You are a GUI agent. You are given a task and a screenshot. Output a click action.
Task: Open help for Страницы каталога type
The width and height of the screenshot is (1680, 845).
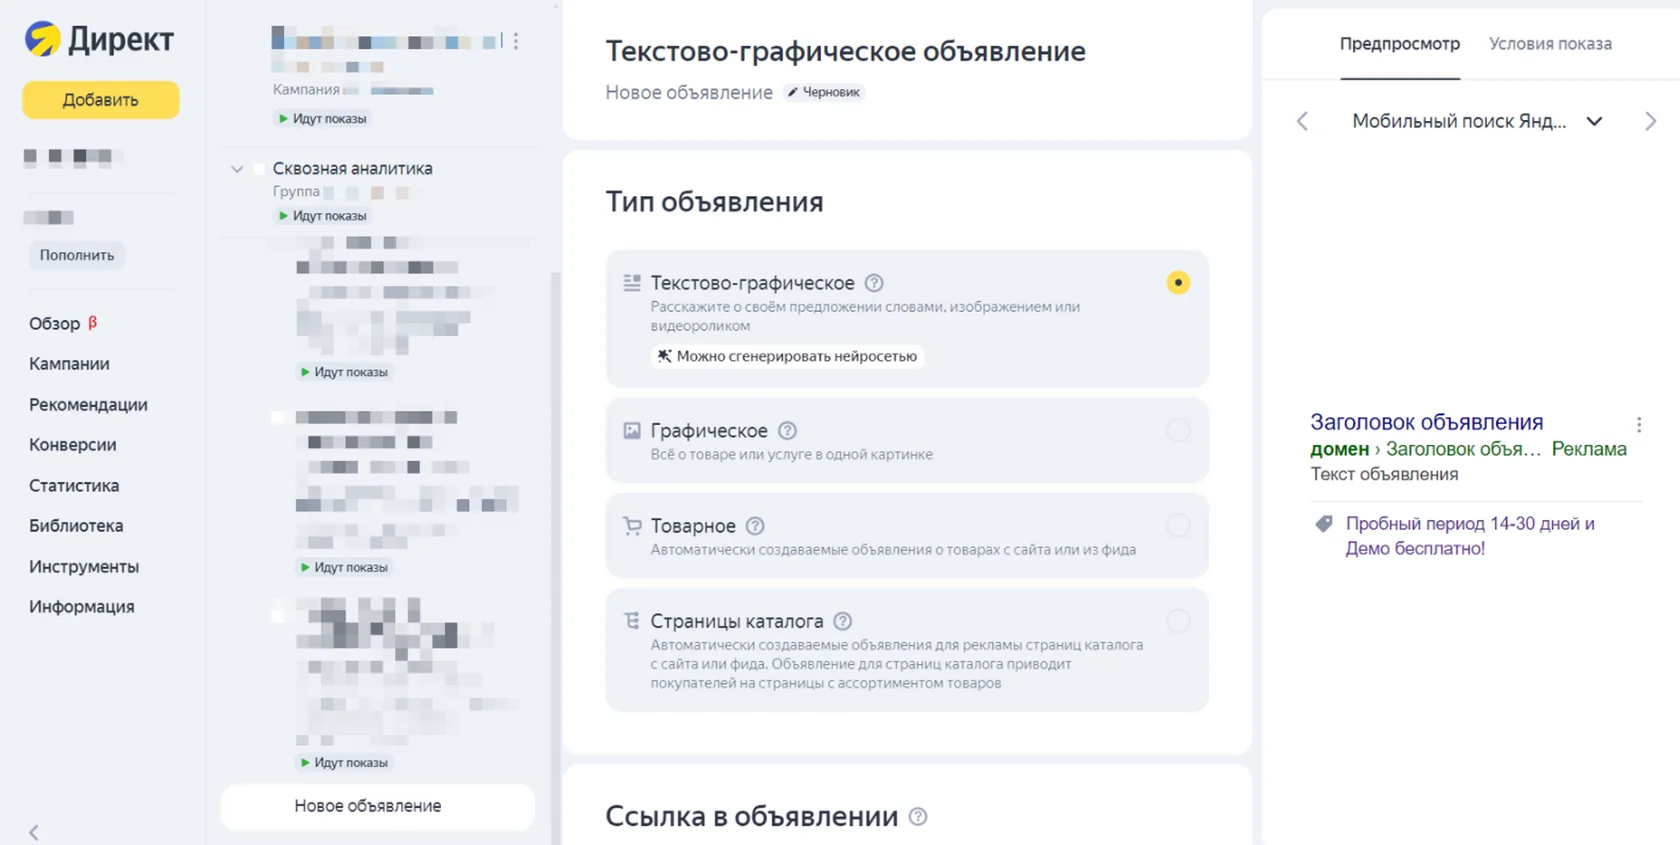point(843,621)
